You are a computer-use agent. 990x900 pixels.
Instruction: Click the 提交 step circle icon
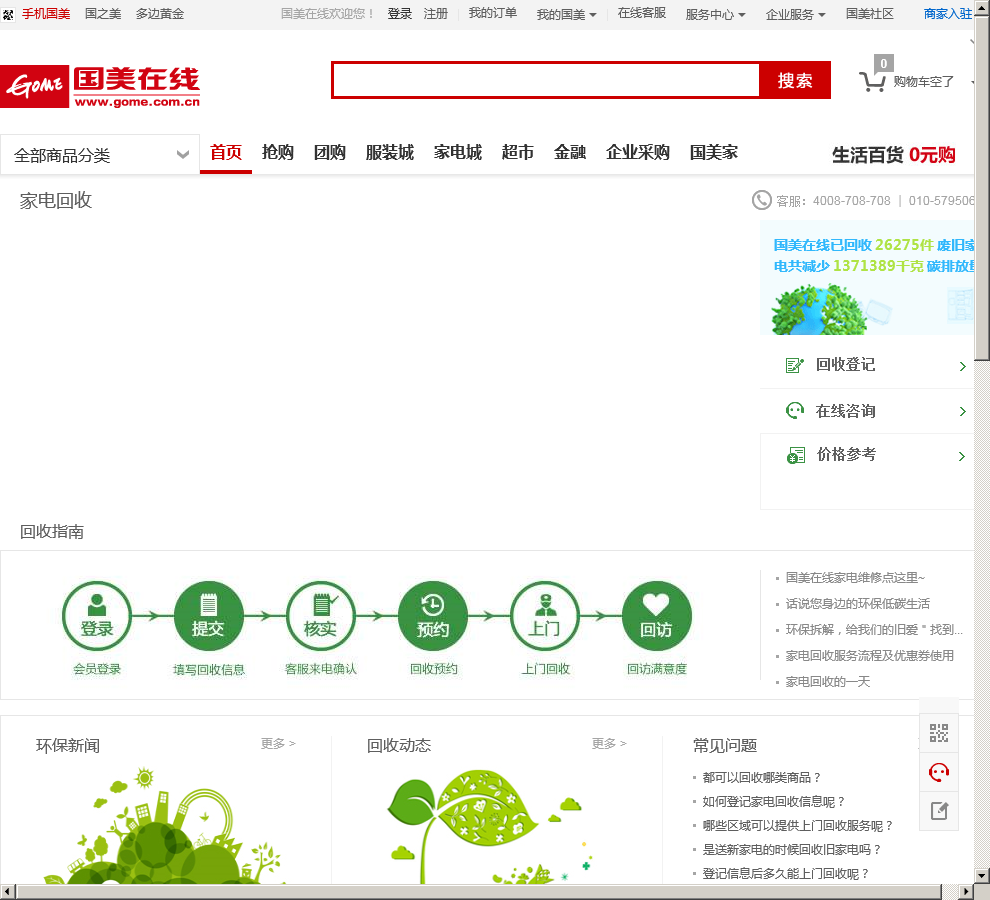click(208, 616)
